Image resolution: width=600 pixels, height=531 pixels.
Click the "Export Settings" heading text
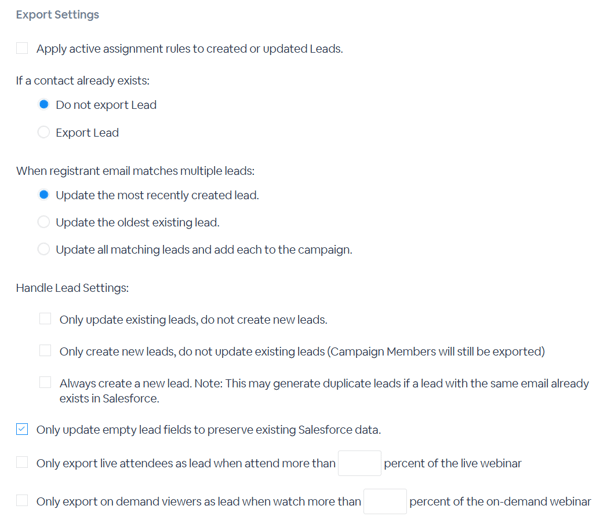coord(57,15)
